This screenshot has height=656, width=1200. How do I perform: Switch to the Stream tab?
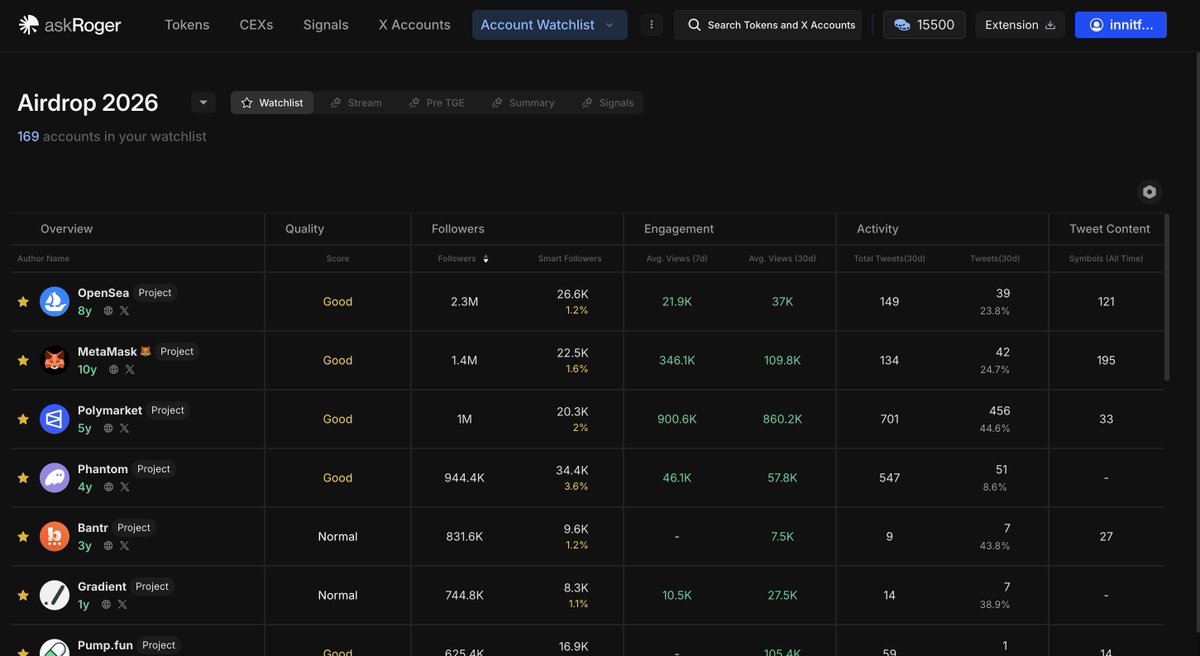356,102
